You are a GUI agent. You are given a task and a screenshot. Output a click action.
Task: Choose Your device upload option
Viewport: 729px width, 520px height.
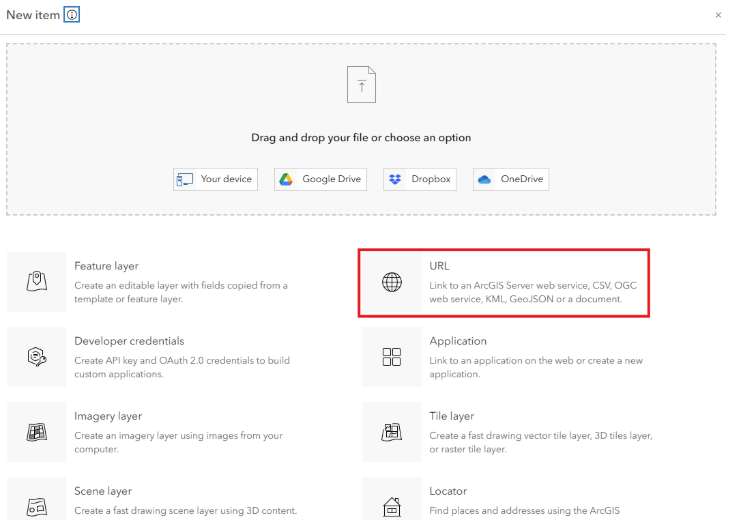click(215, 179)
